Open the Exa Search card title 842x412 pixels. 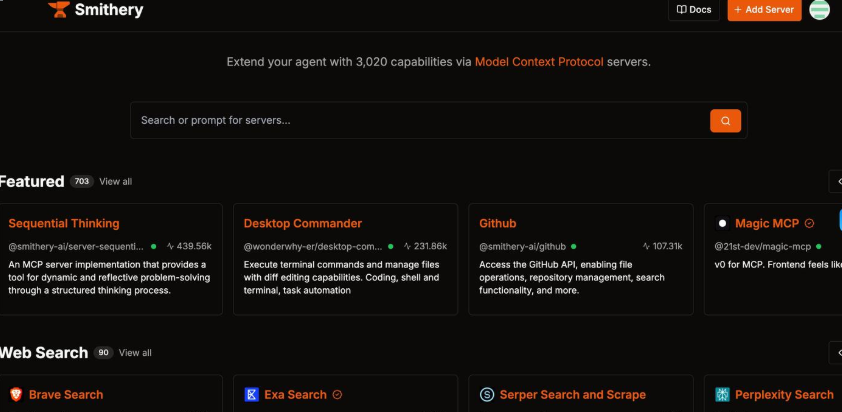click(x=295, y=395)
